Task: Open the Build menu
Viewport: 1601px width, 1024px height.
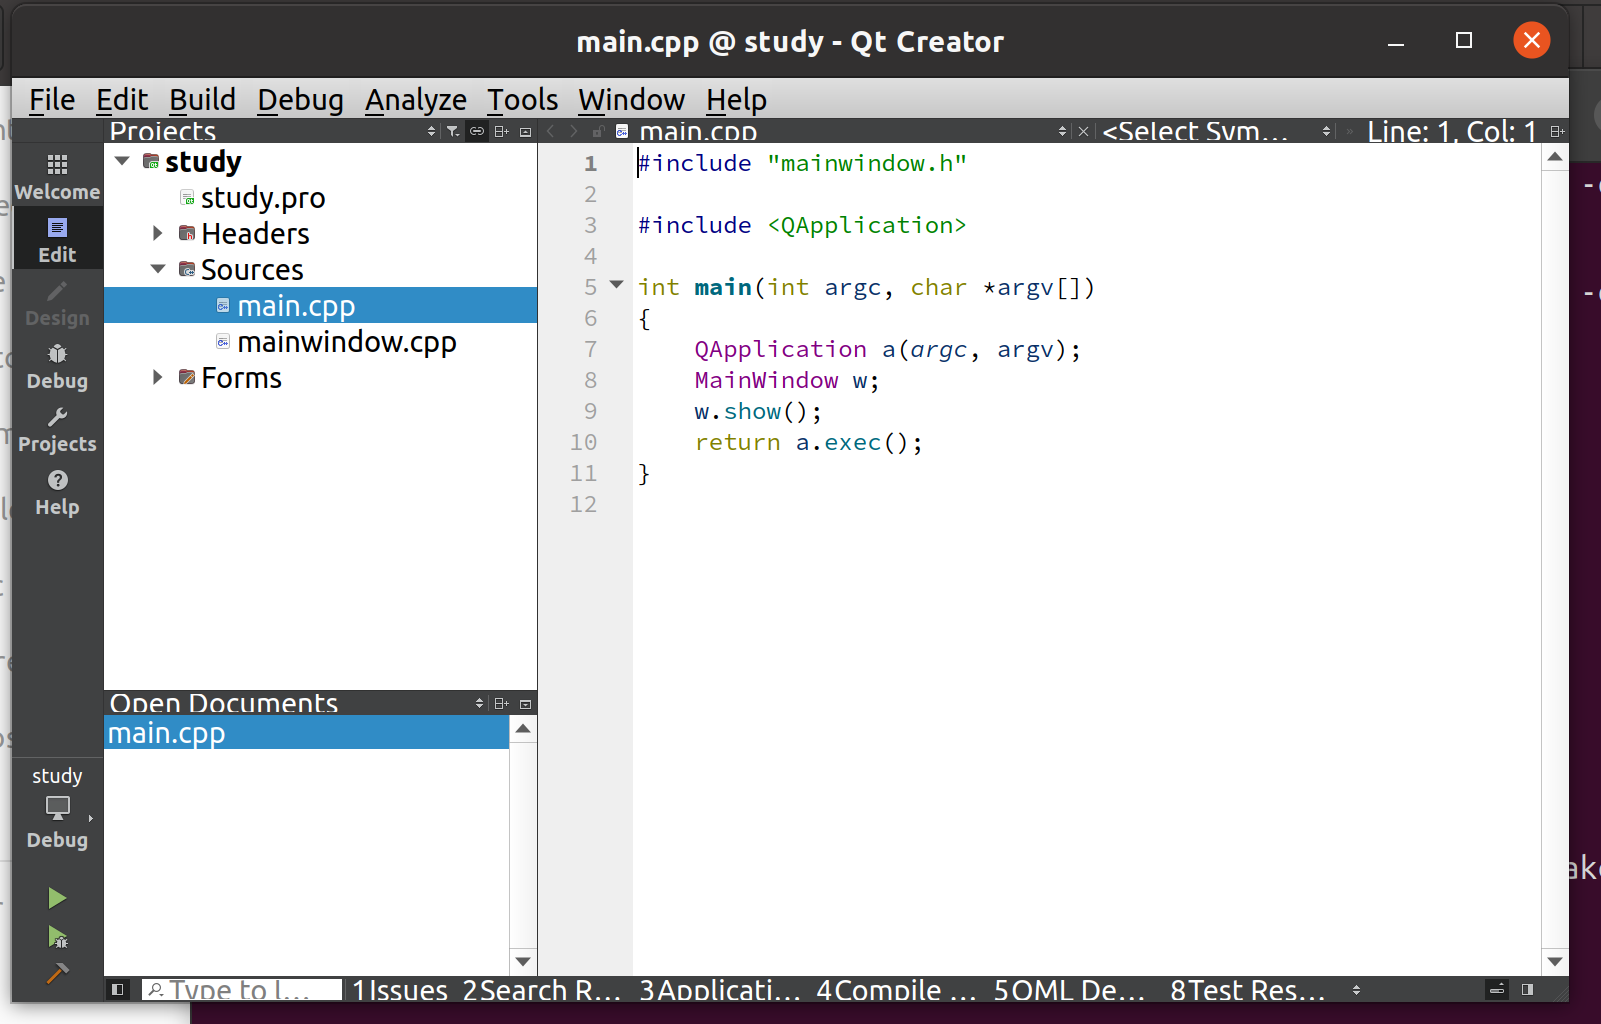Action: coord(202,100)
